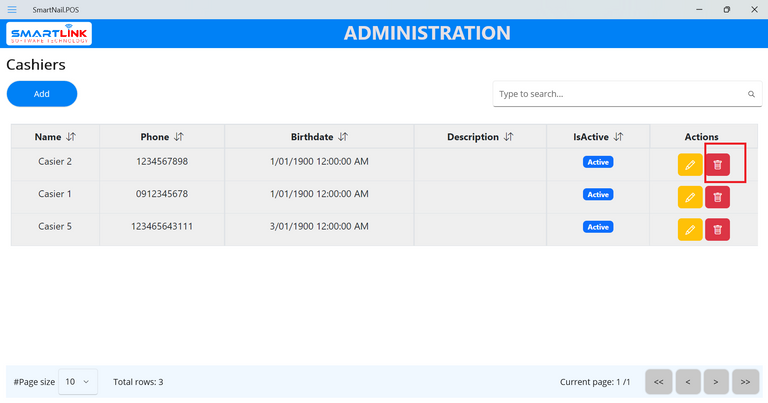Image resolution: width=768 pixels, height=403 pixels.
Task: Advance to the next page
Action: click(716, 382)
